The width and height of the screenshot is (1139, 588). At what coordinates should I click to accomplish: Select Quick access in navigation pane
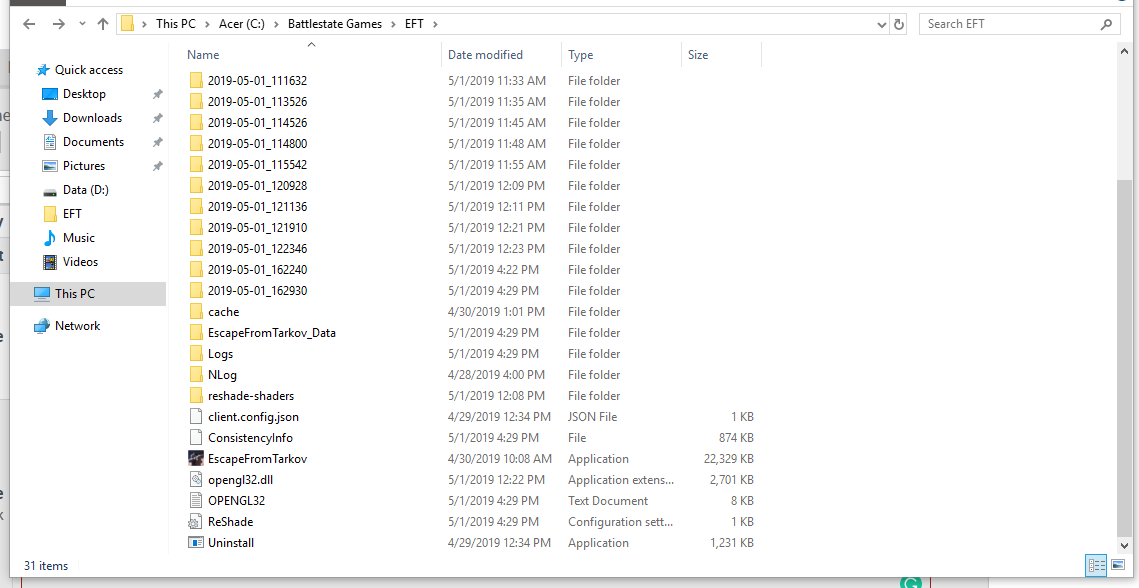point(89,70)
